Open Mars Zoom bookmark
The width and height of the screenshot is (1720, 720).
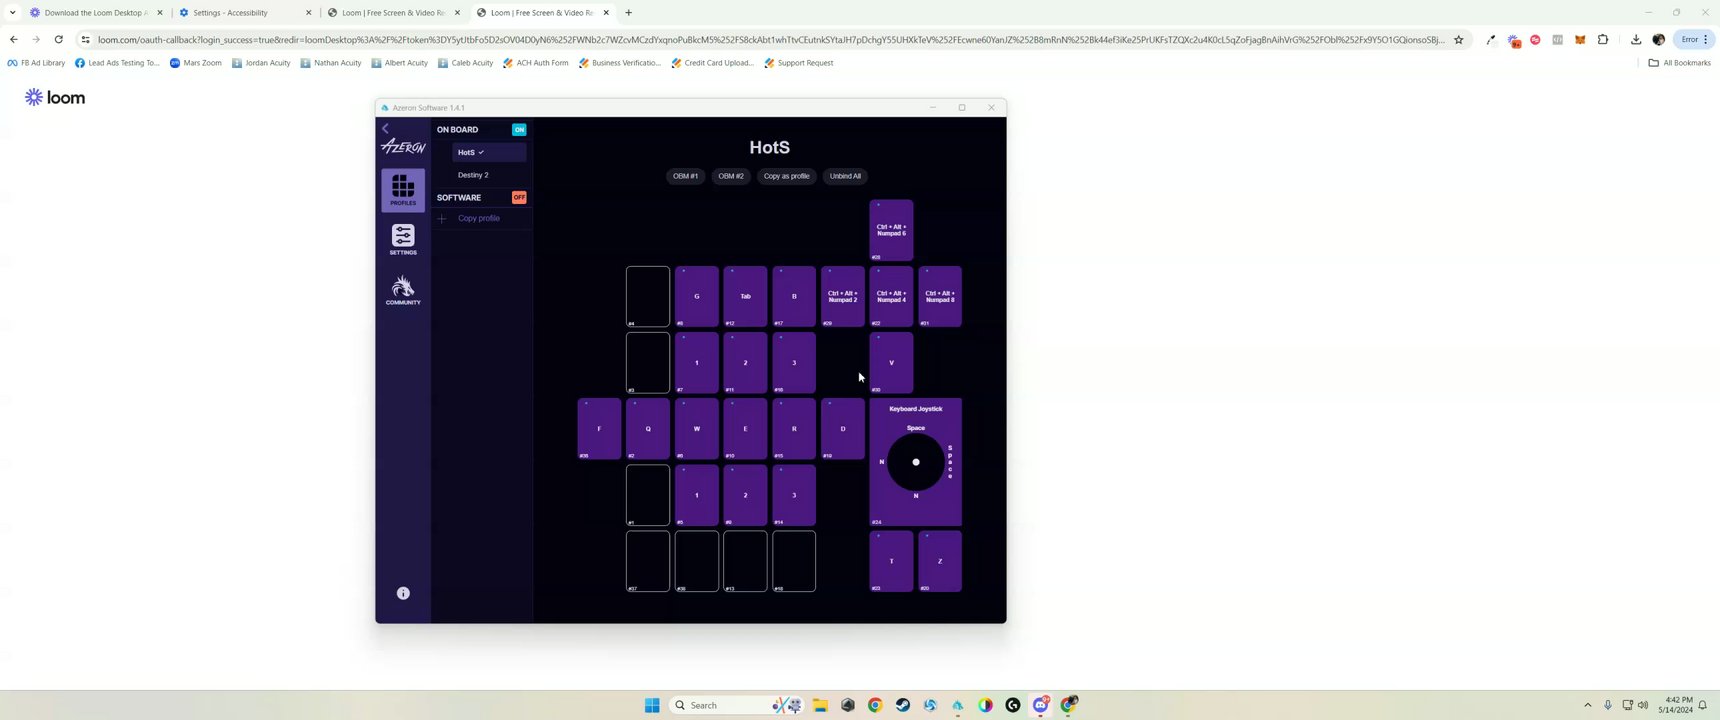[x=196, y=63]
